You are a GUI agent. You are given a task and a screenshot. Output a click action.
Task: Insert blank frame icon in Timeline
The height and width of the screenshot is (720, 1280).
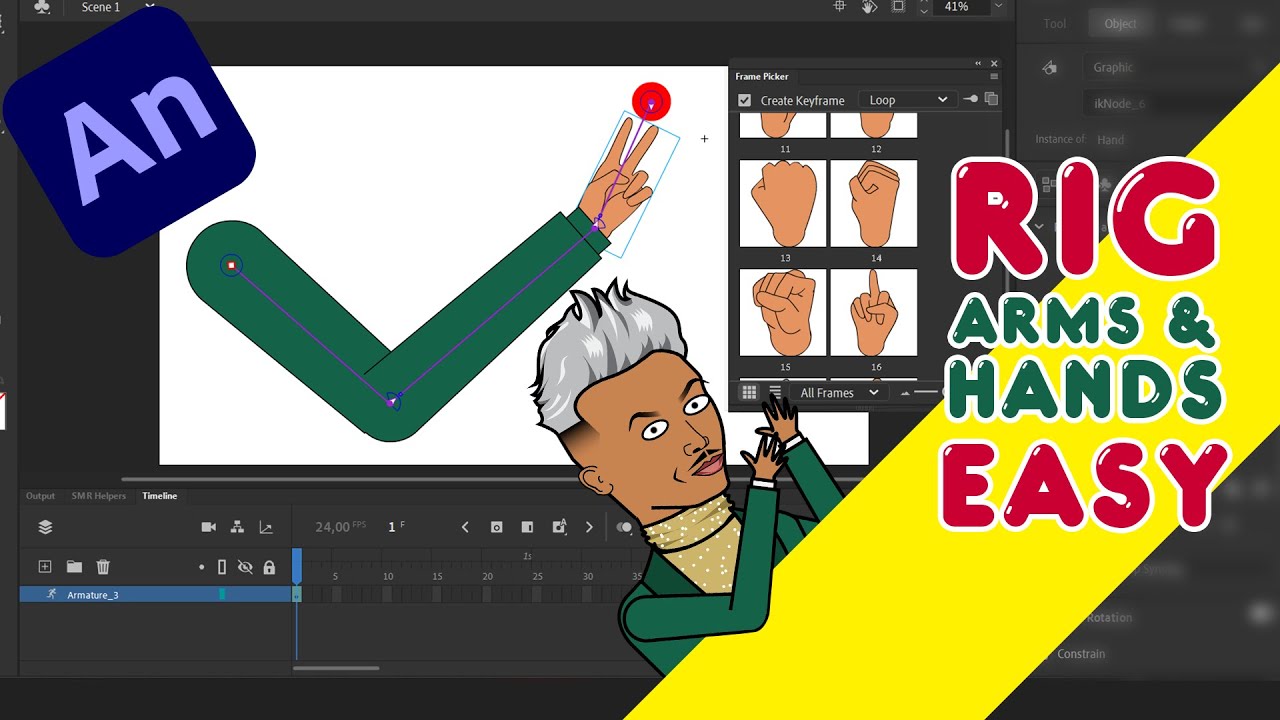click(528, 527)
